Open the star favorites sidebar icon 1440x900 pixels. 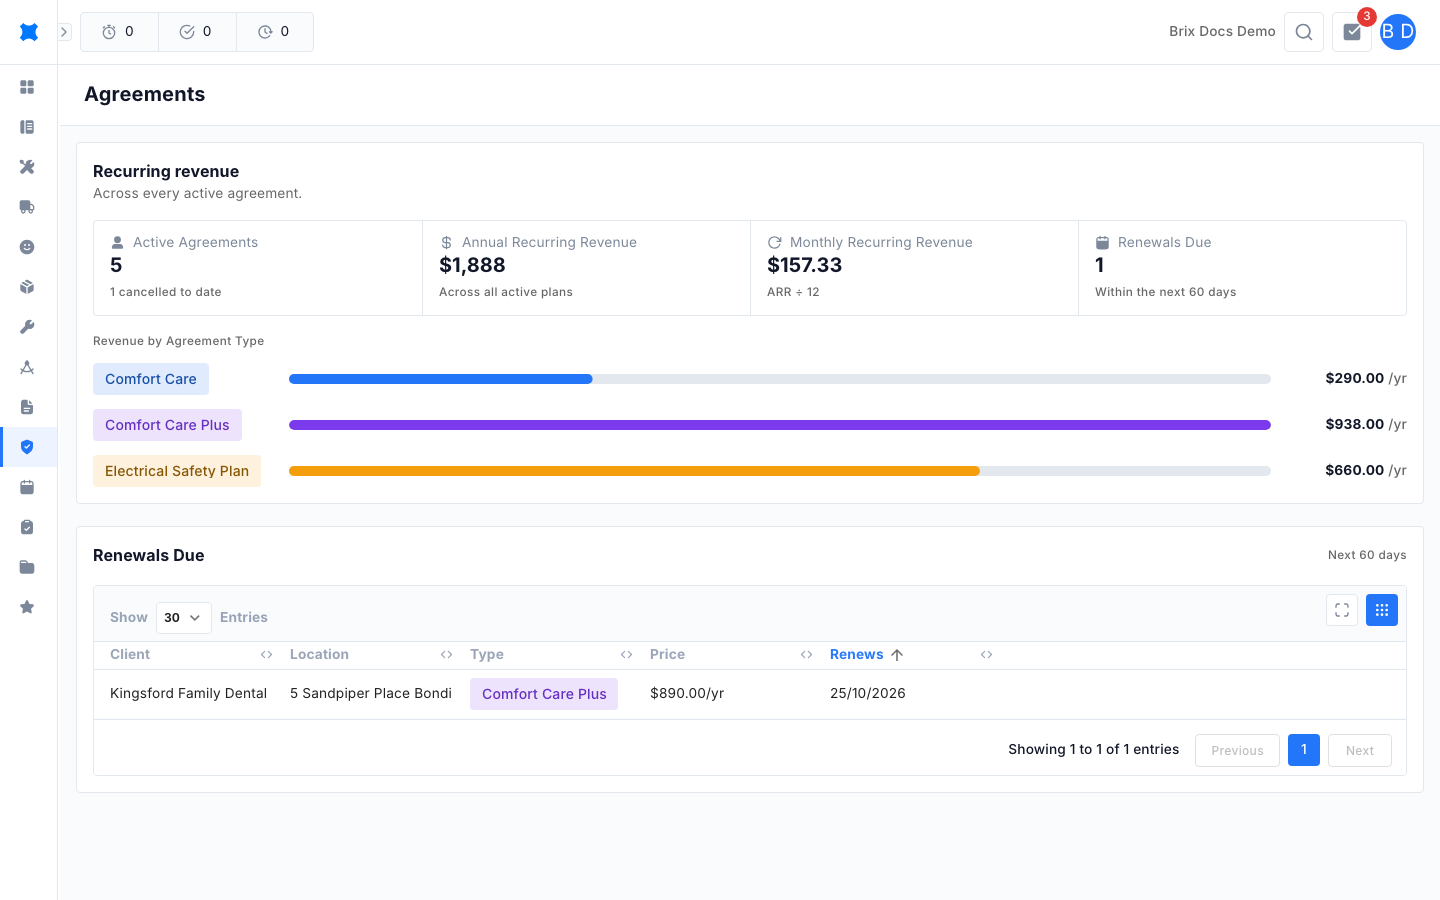click(x=27, y=607)
